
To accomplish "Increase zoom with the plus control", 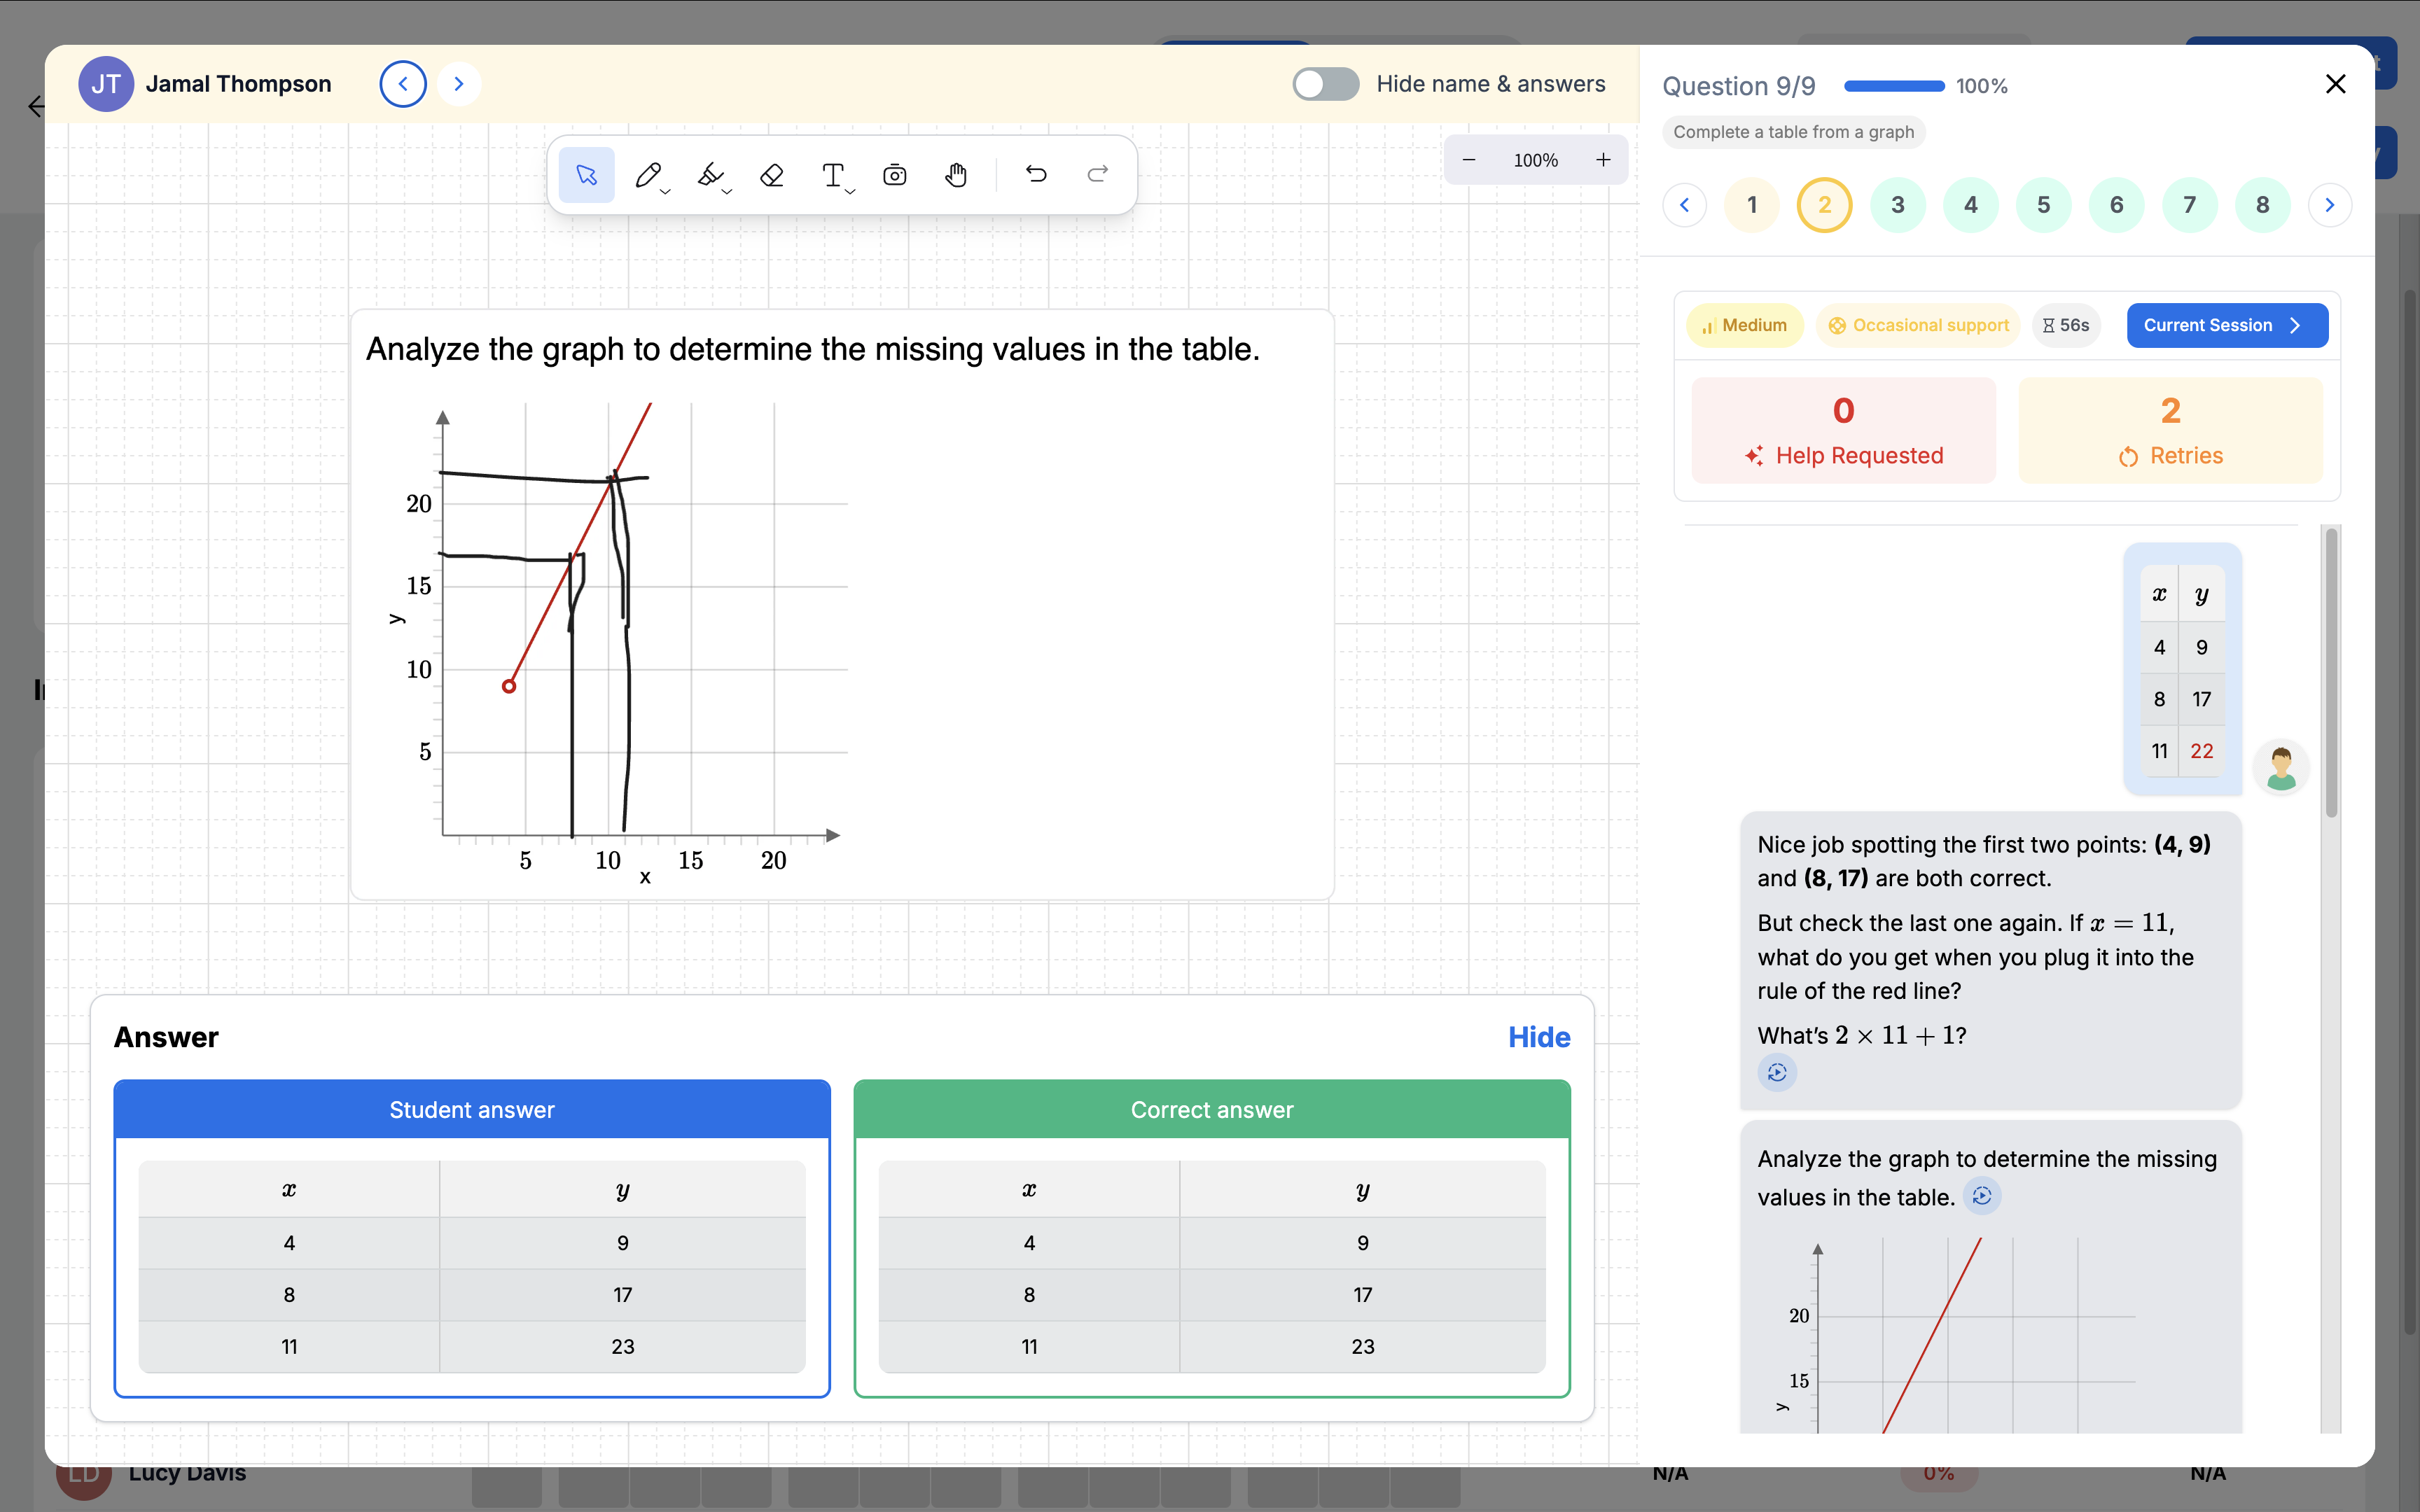I will pos(1604,159).
